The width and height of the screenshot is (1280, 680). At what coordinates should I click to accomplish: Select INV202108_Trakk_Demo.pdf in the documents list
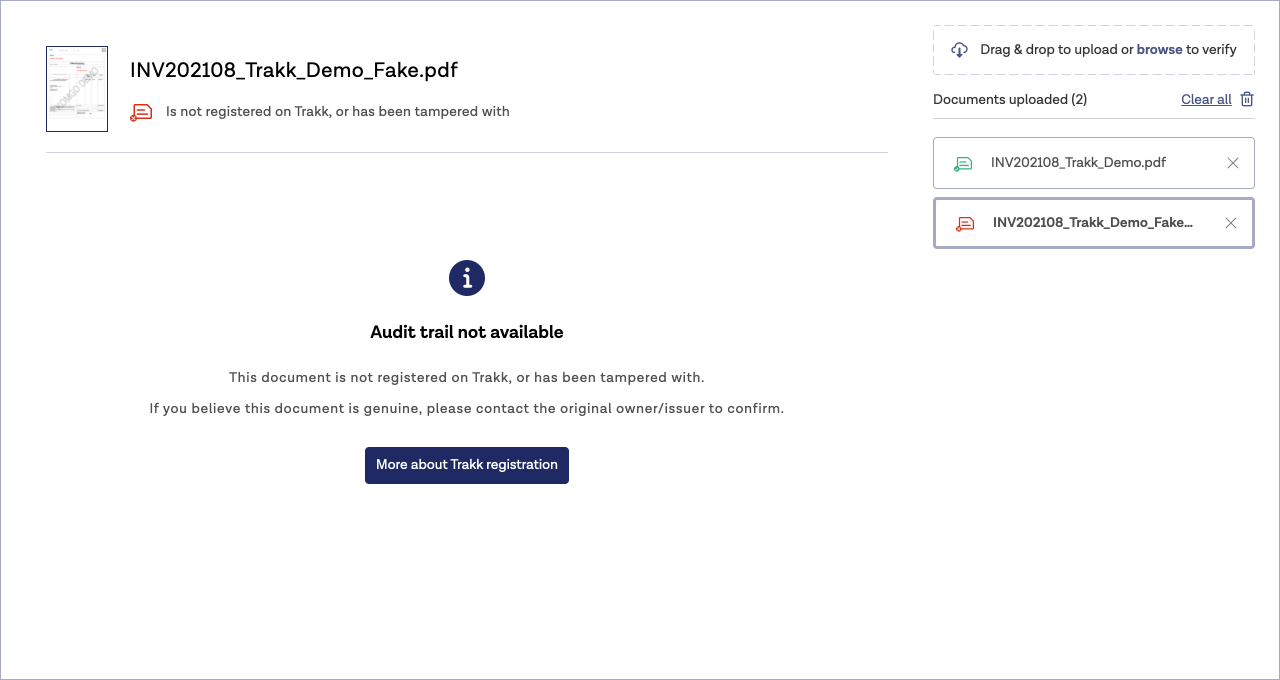click(1078, 163)
